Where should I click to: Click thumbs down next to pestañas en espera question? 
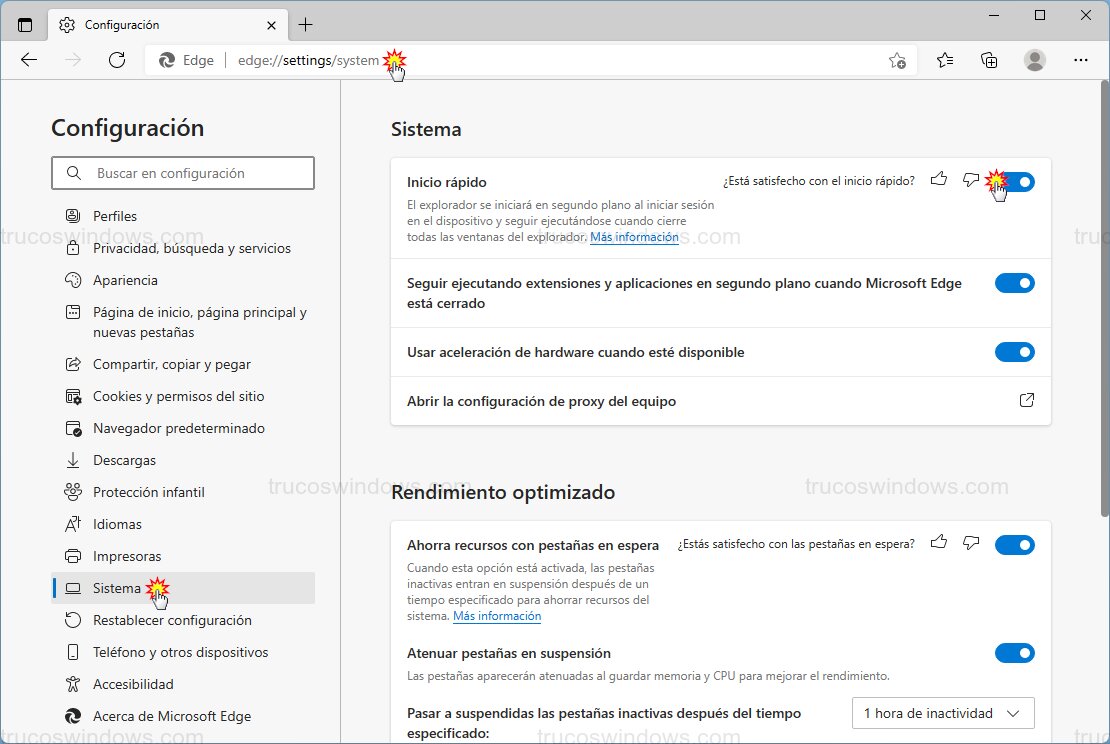(x=970, y=542)
